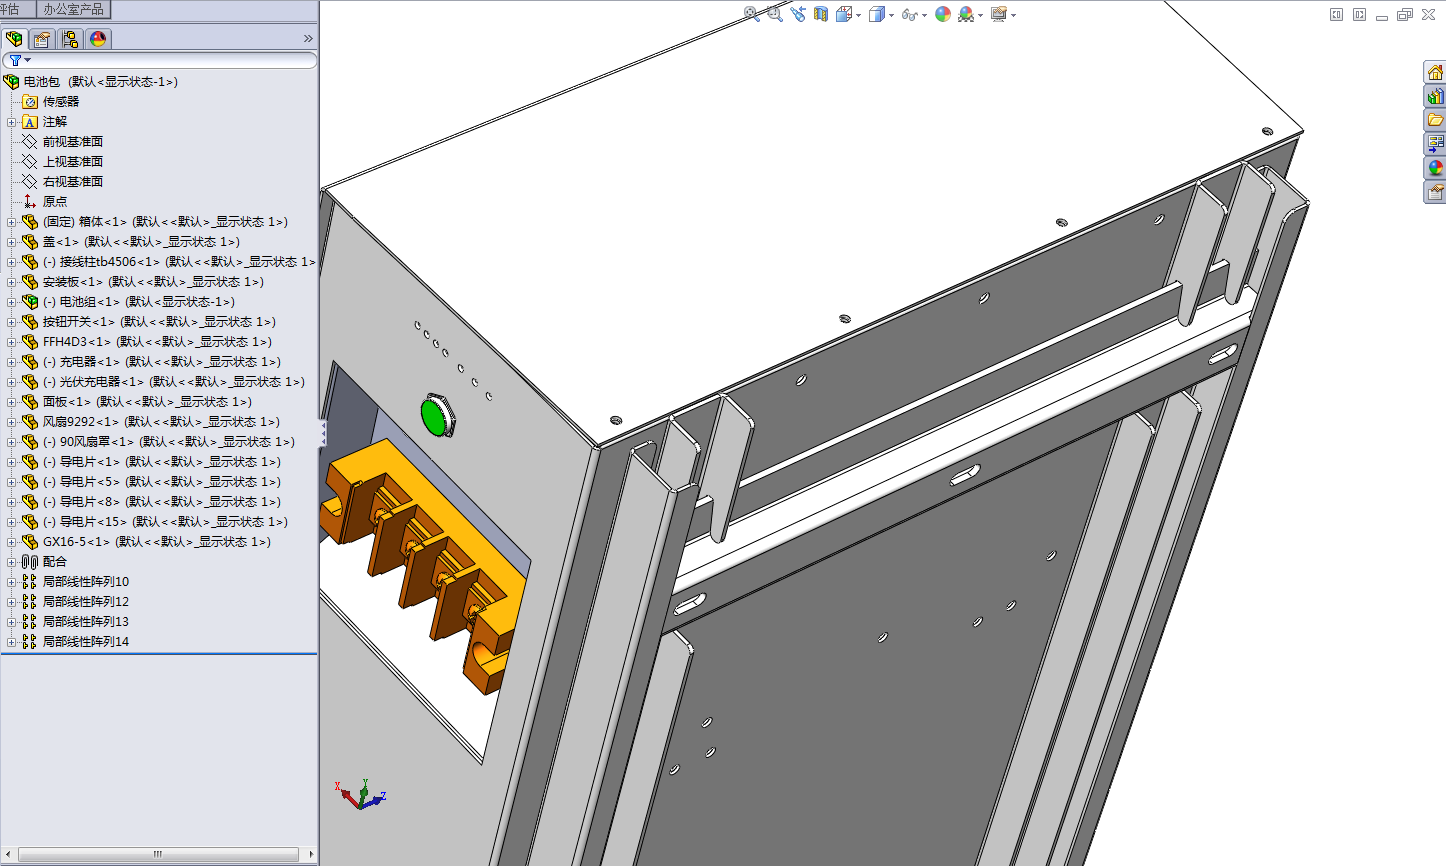Expand the 配合 mates folder
1446x866 pixels.
point(11,562)
